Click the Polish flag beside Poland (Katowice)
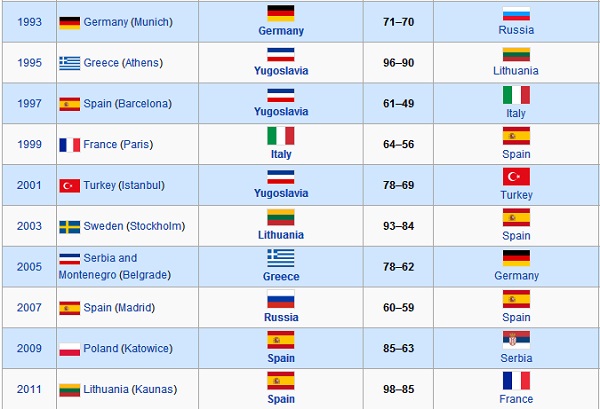The image size is (600, 409). click(70, 350)
